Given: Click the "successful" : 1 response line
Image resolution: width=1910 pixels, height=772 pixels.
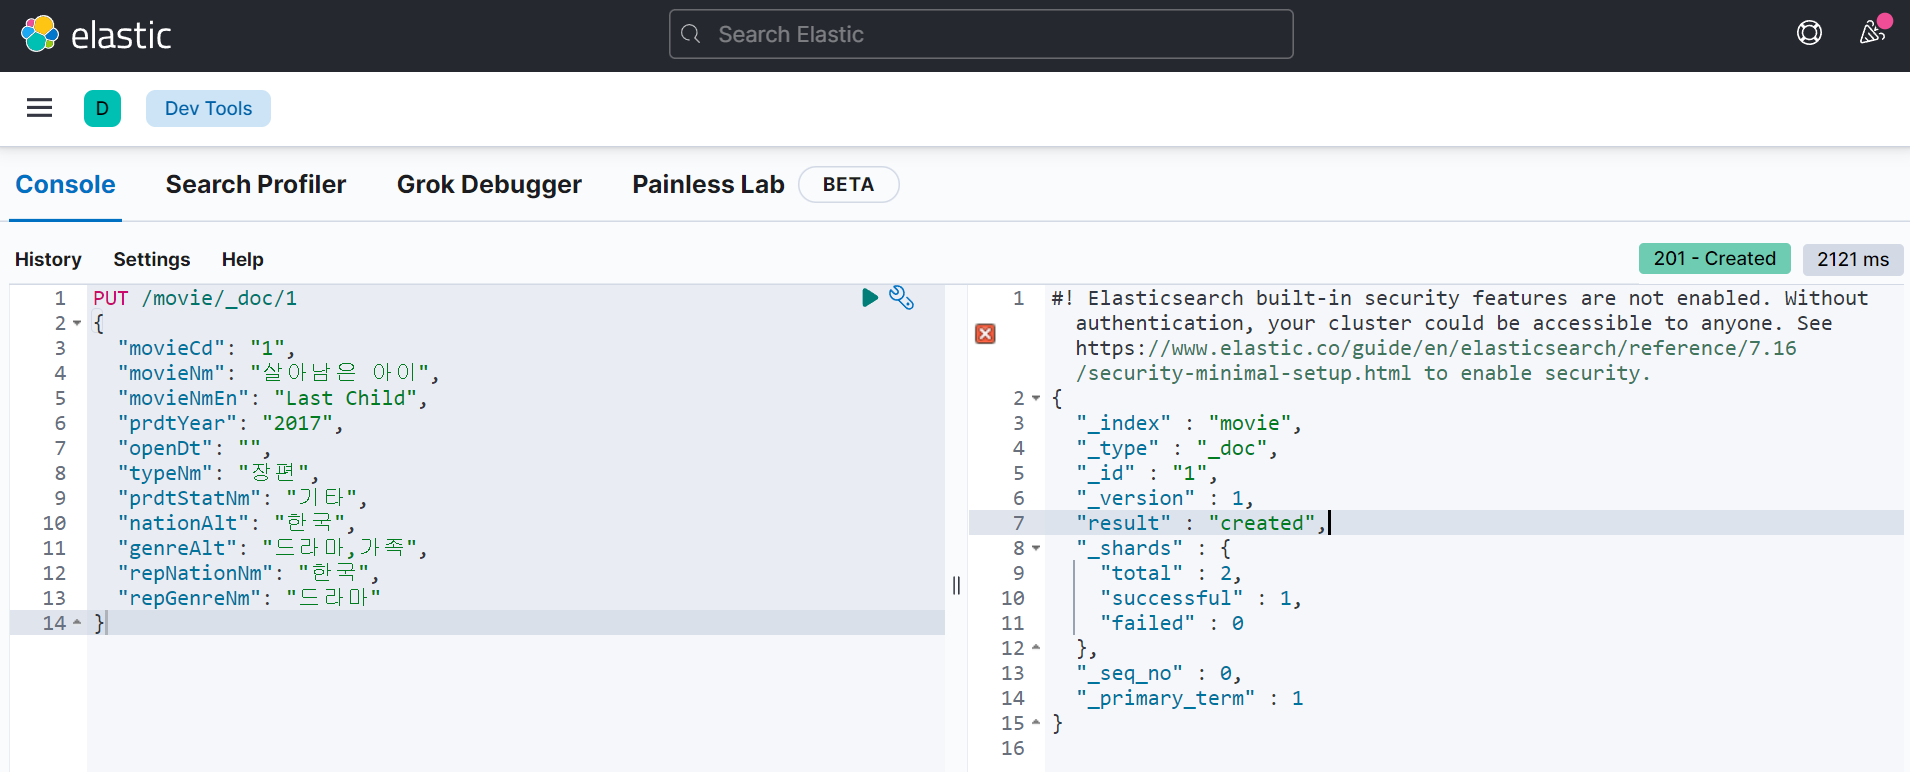Looking at the screenshot, I should tap(1201, 598).
